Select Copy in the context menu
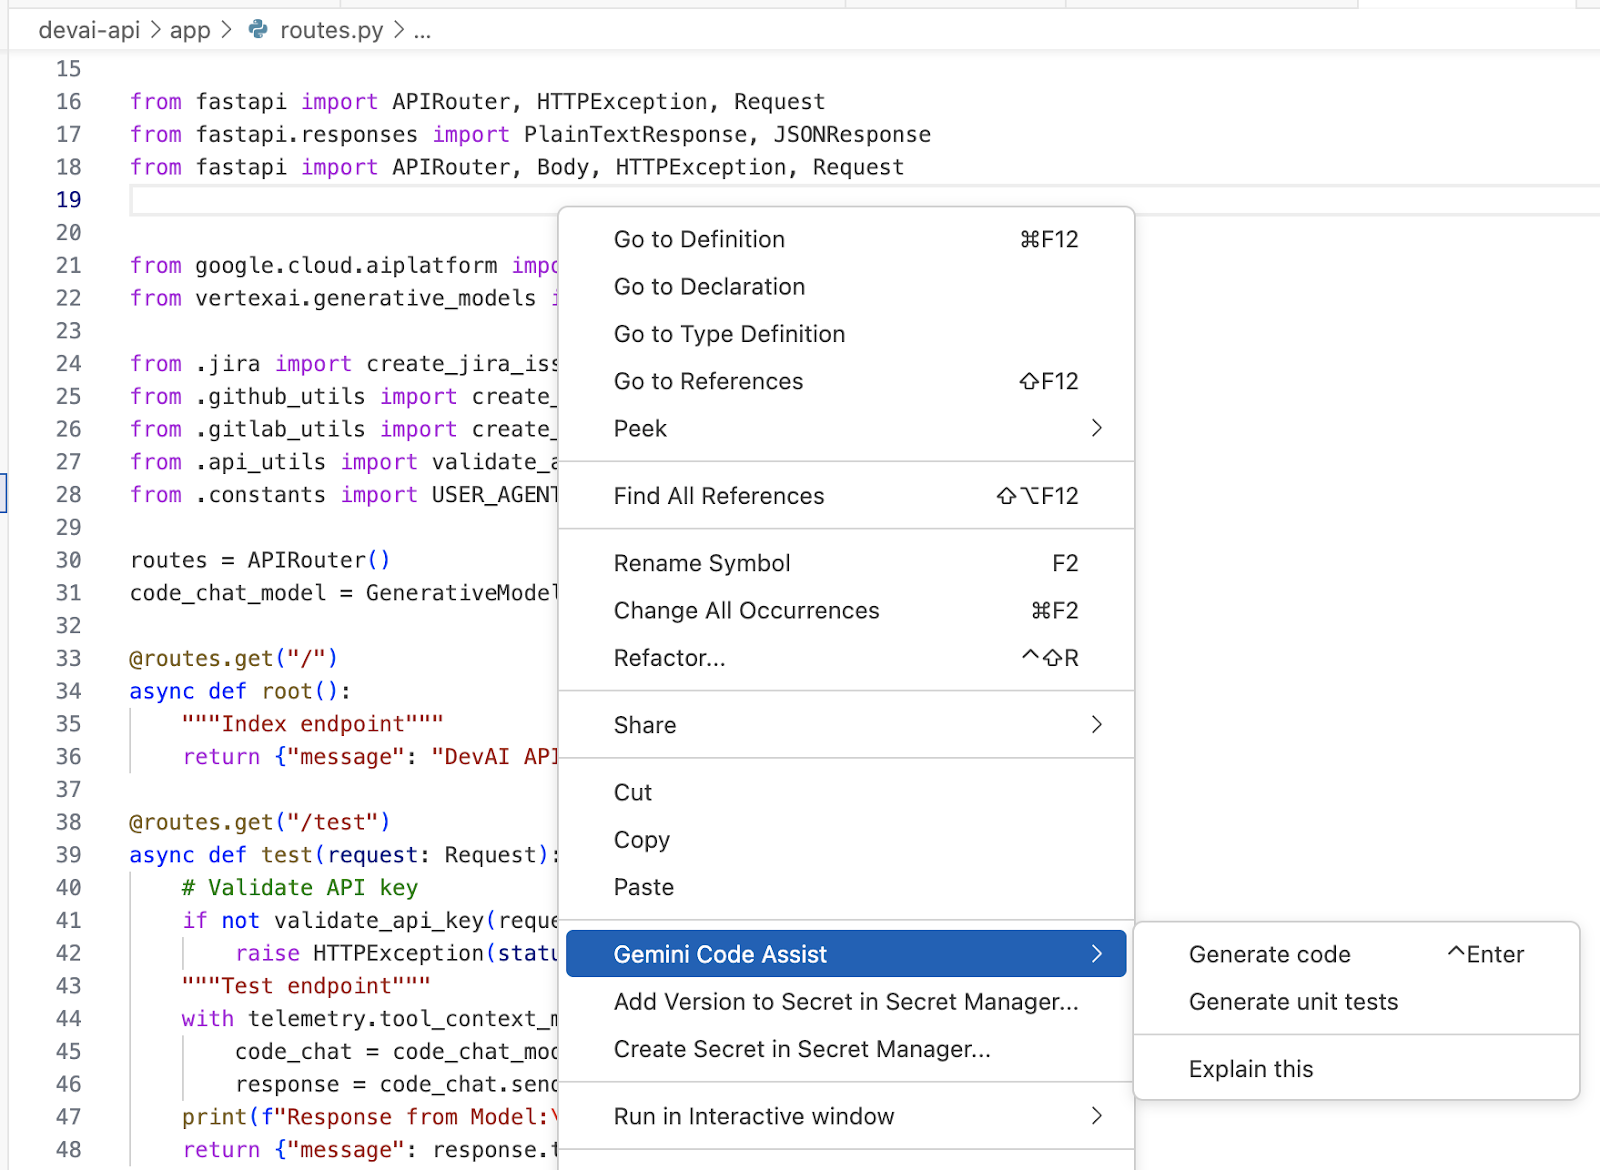 pos(642,840)
